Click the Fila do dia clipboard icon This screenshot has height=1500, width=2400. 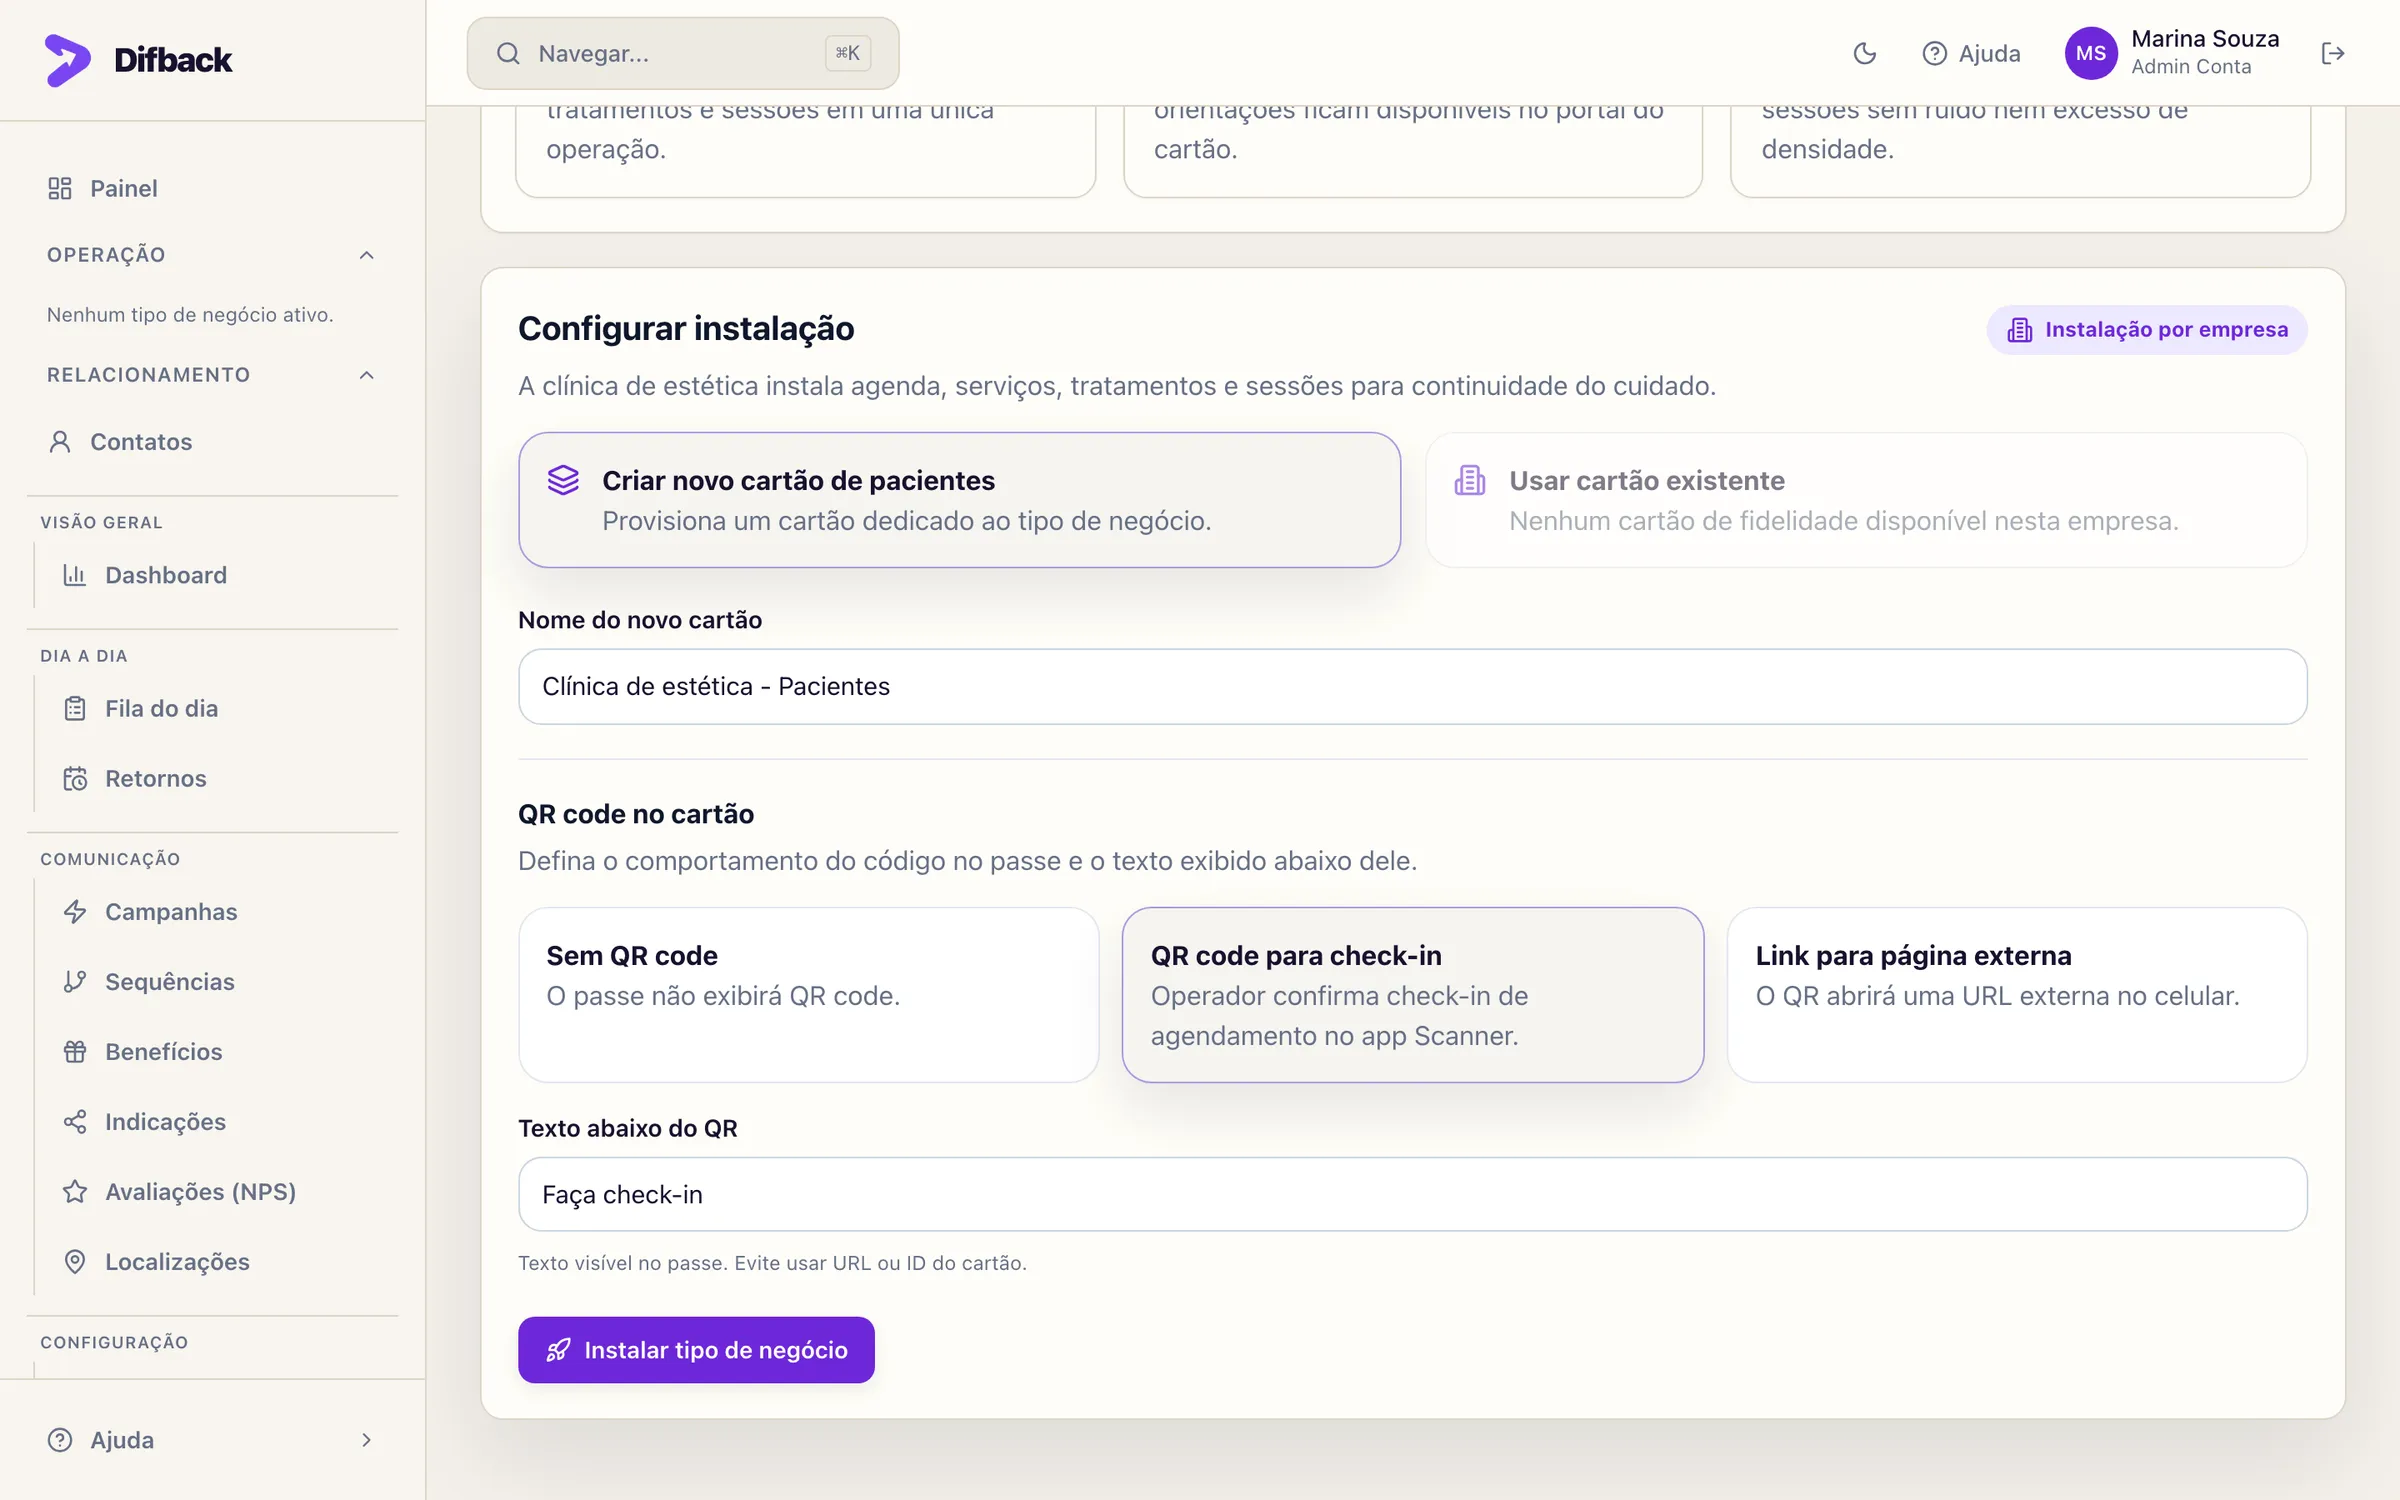click(x=75, y=708)
